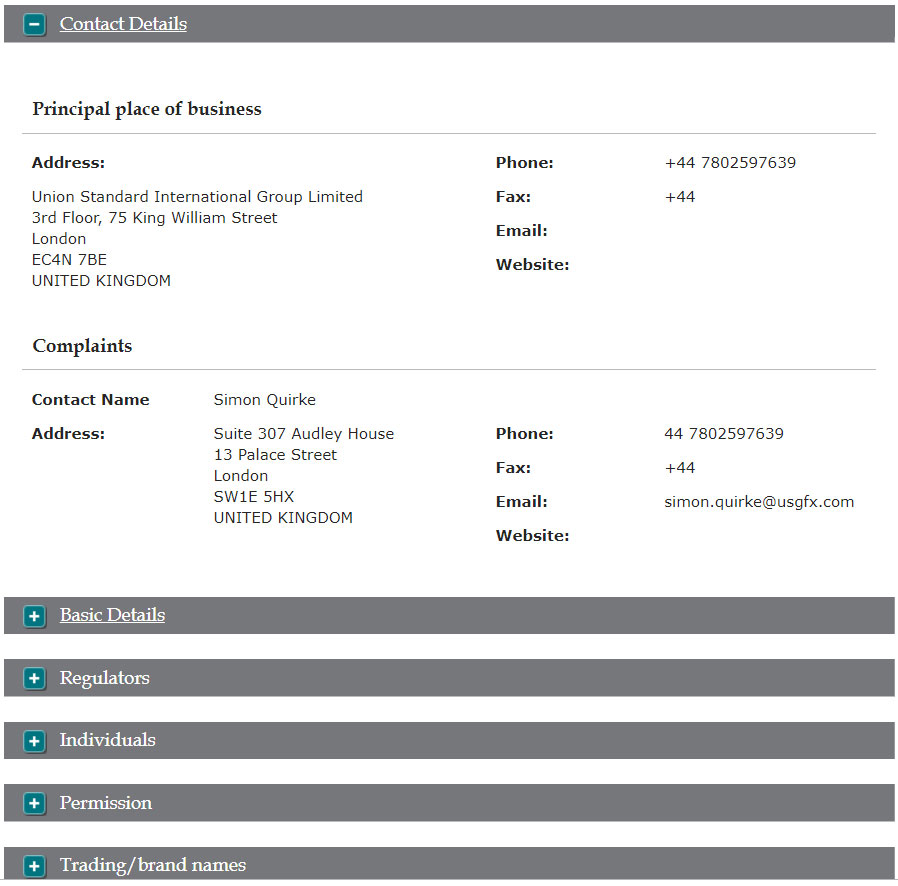The height and width of the screenshot is (886, 898).
Task: Select the 13 Palace Street address line
Action: click(x=275, y=455)
